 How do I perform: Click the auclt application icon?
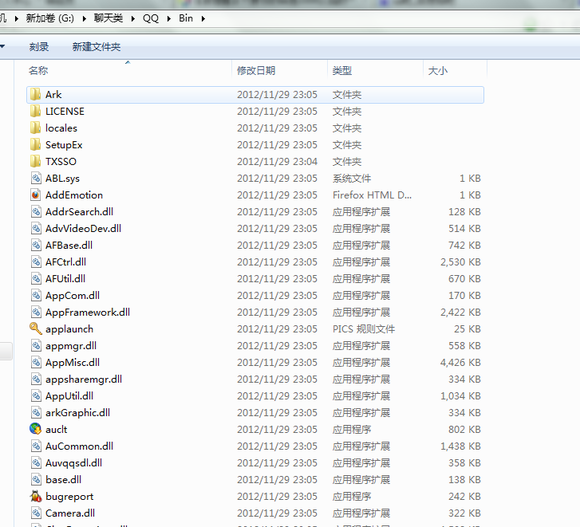click(x=36, y=429)
